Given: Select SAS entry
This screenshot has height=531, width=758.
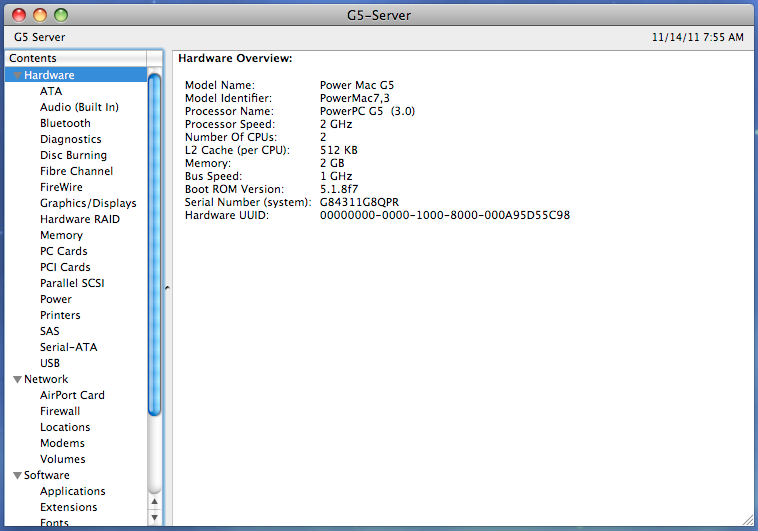Looking at the screenshot, I should (x=50, y=331).
